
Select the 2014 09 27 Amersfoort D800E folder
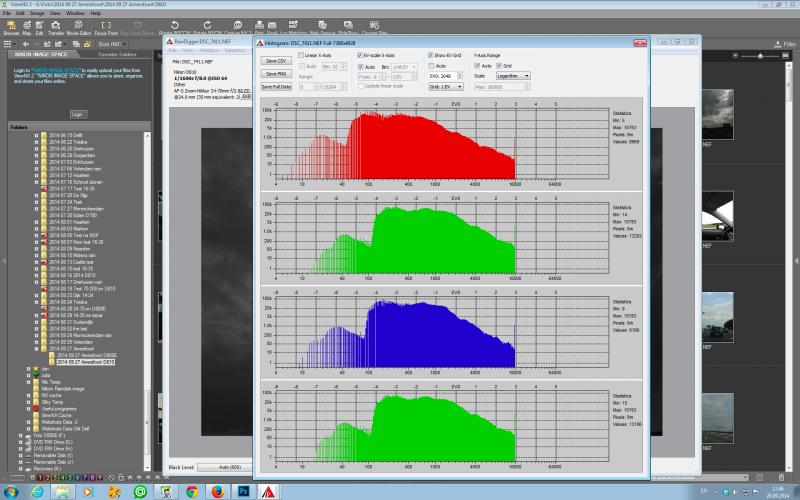pos(87,355)
